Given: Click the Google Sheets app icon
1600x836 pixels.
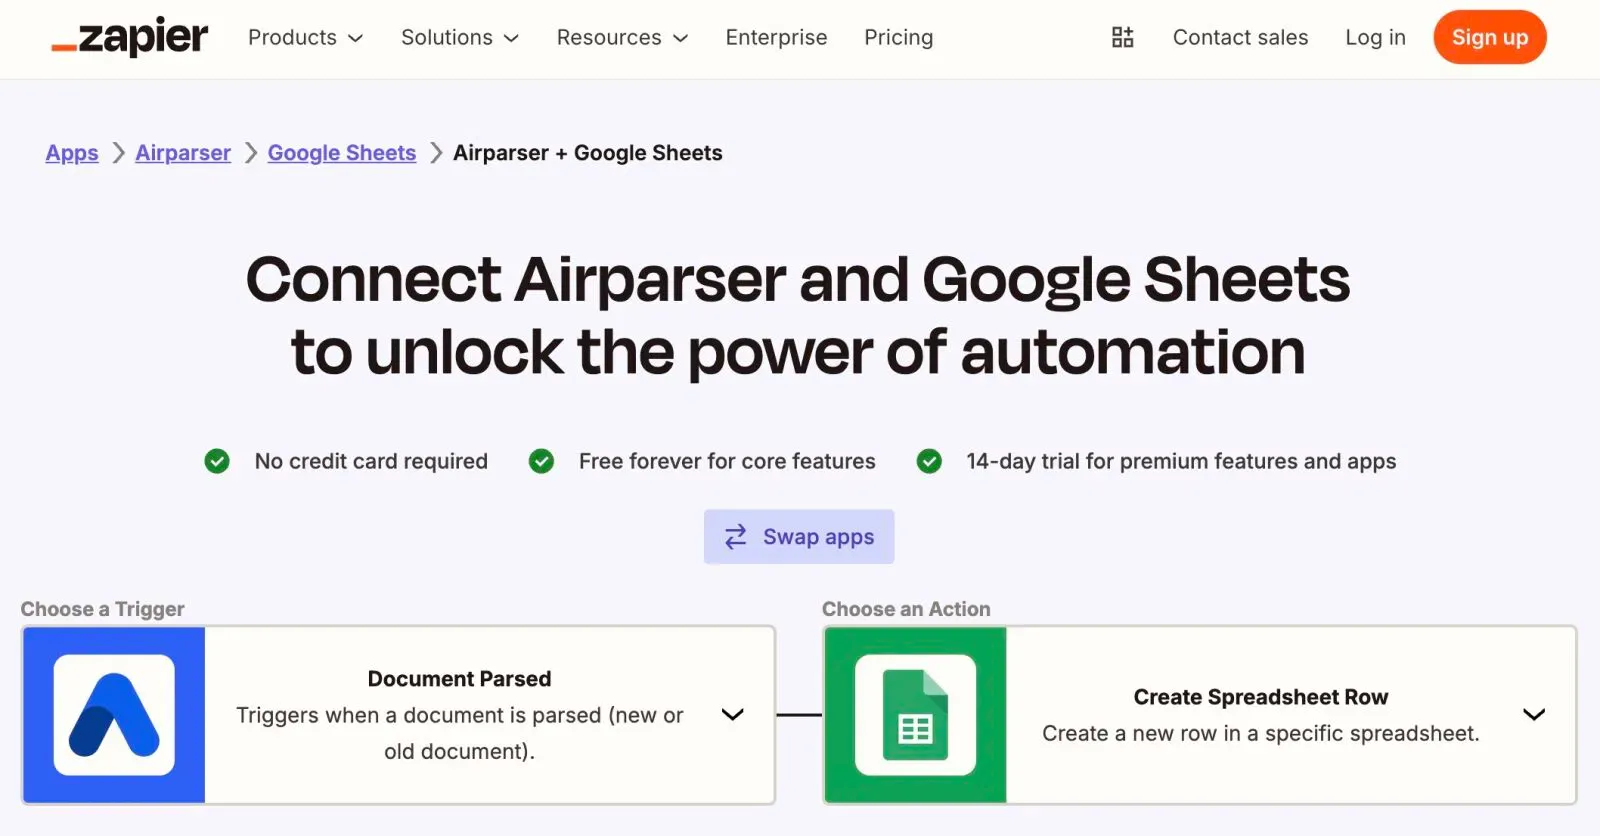Looking at the screenshot, I should click(915, 715).
